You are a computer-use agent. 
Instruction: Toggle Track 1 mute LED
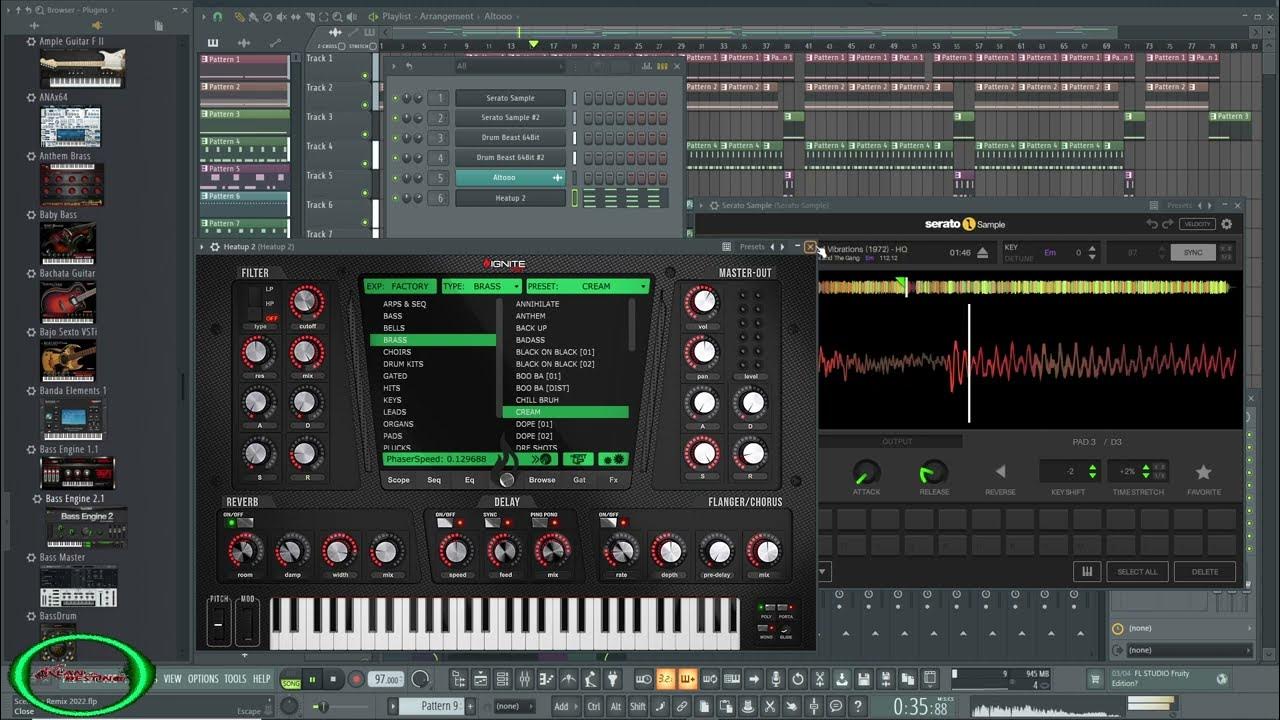[x=365, y=76]
